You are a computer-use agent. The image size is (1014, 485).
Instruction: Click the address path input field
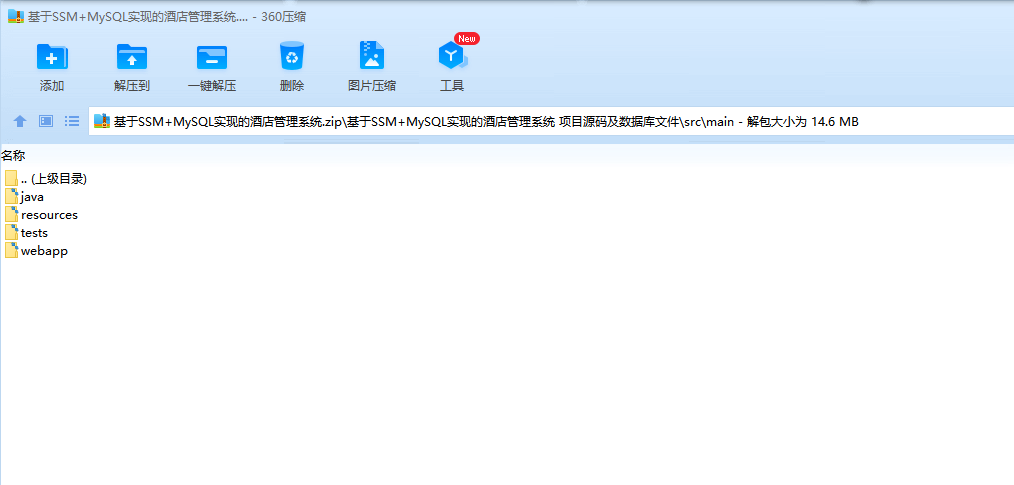pyautogui.click(x=551, y=121)
